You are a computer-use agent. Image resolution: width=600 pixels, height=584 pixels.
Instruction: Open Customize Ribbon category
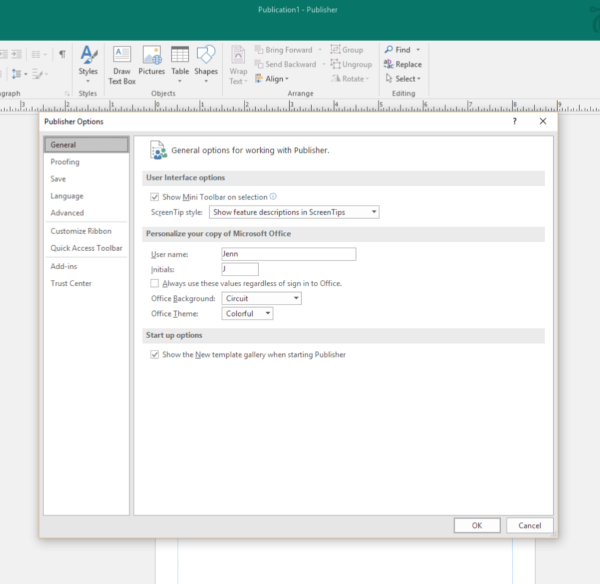(x=86, y=231)
